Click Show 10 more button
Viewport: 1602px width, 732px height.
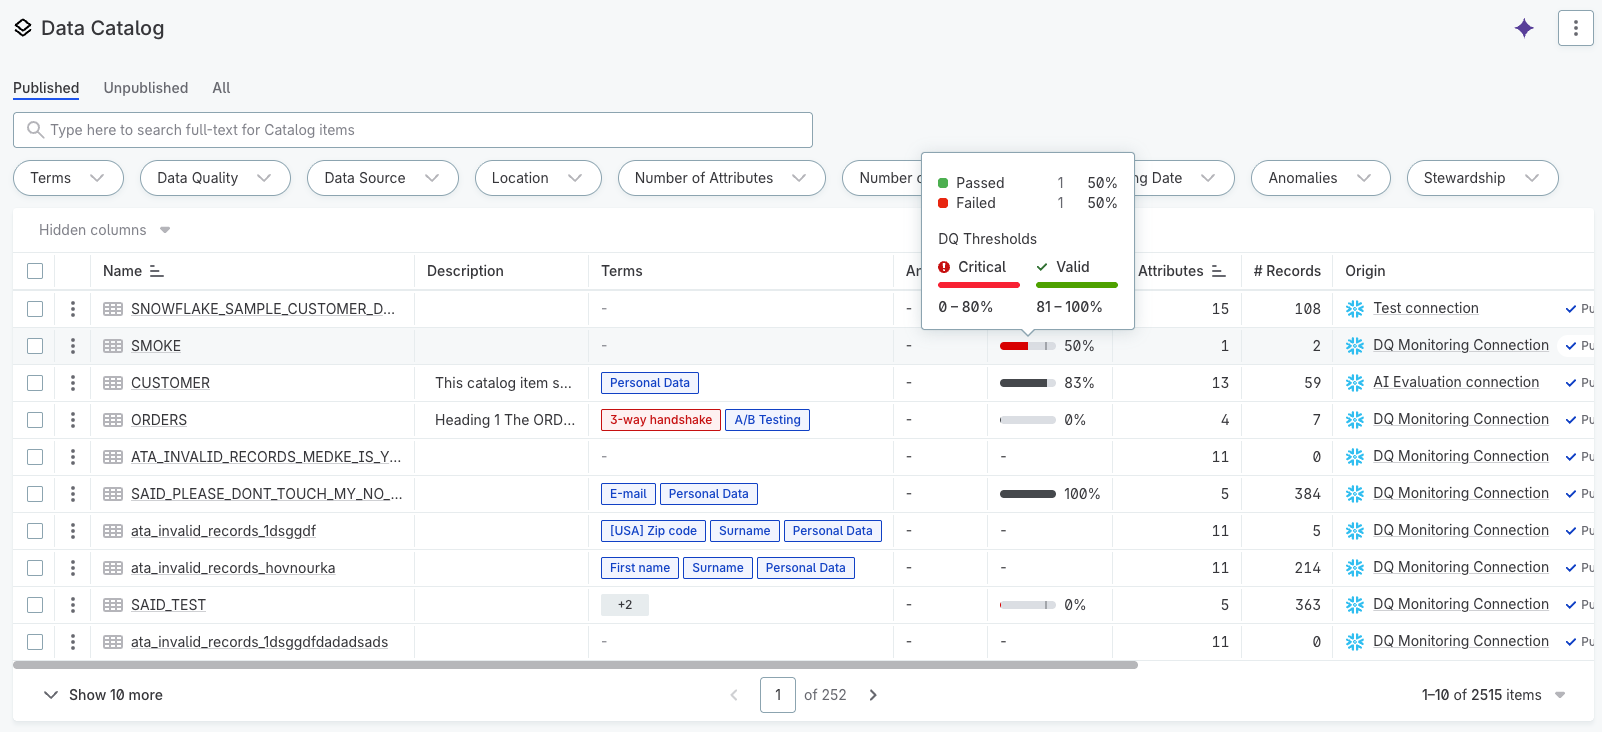(103, 695)
